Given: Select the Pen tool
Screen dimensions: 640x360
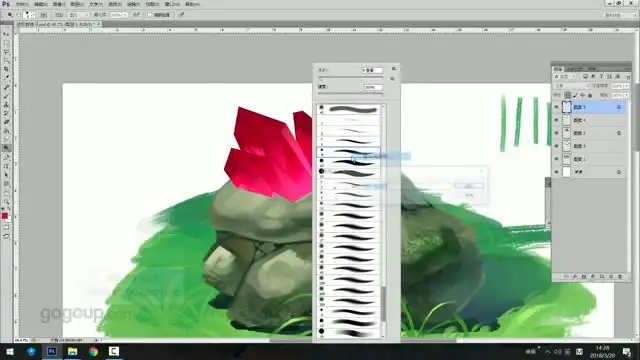Looking at the screenshot, I should tap(6, 157).
